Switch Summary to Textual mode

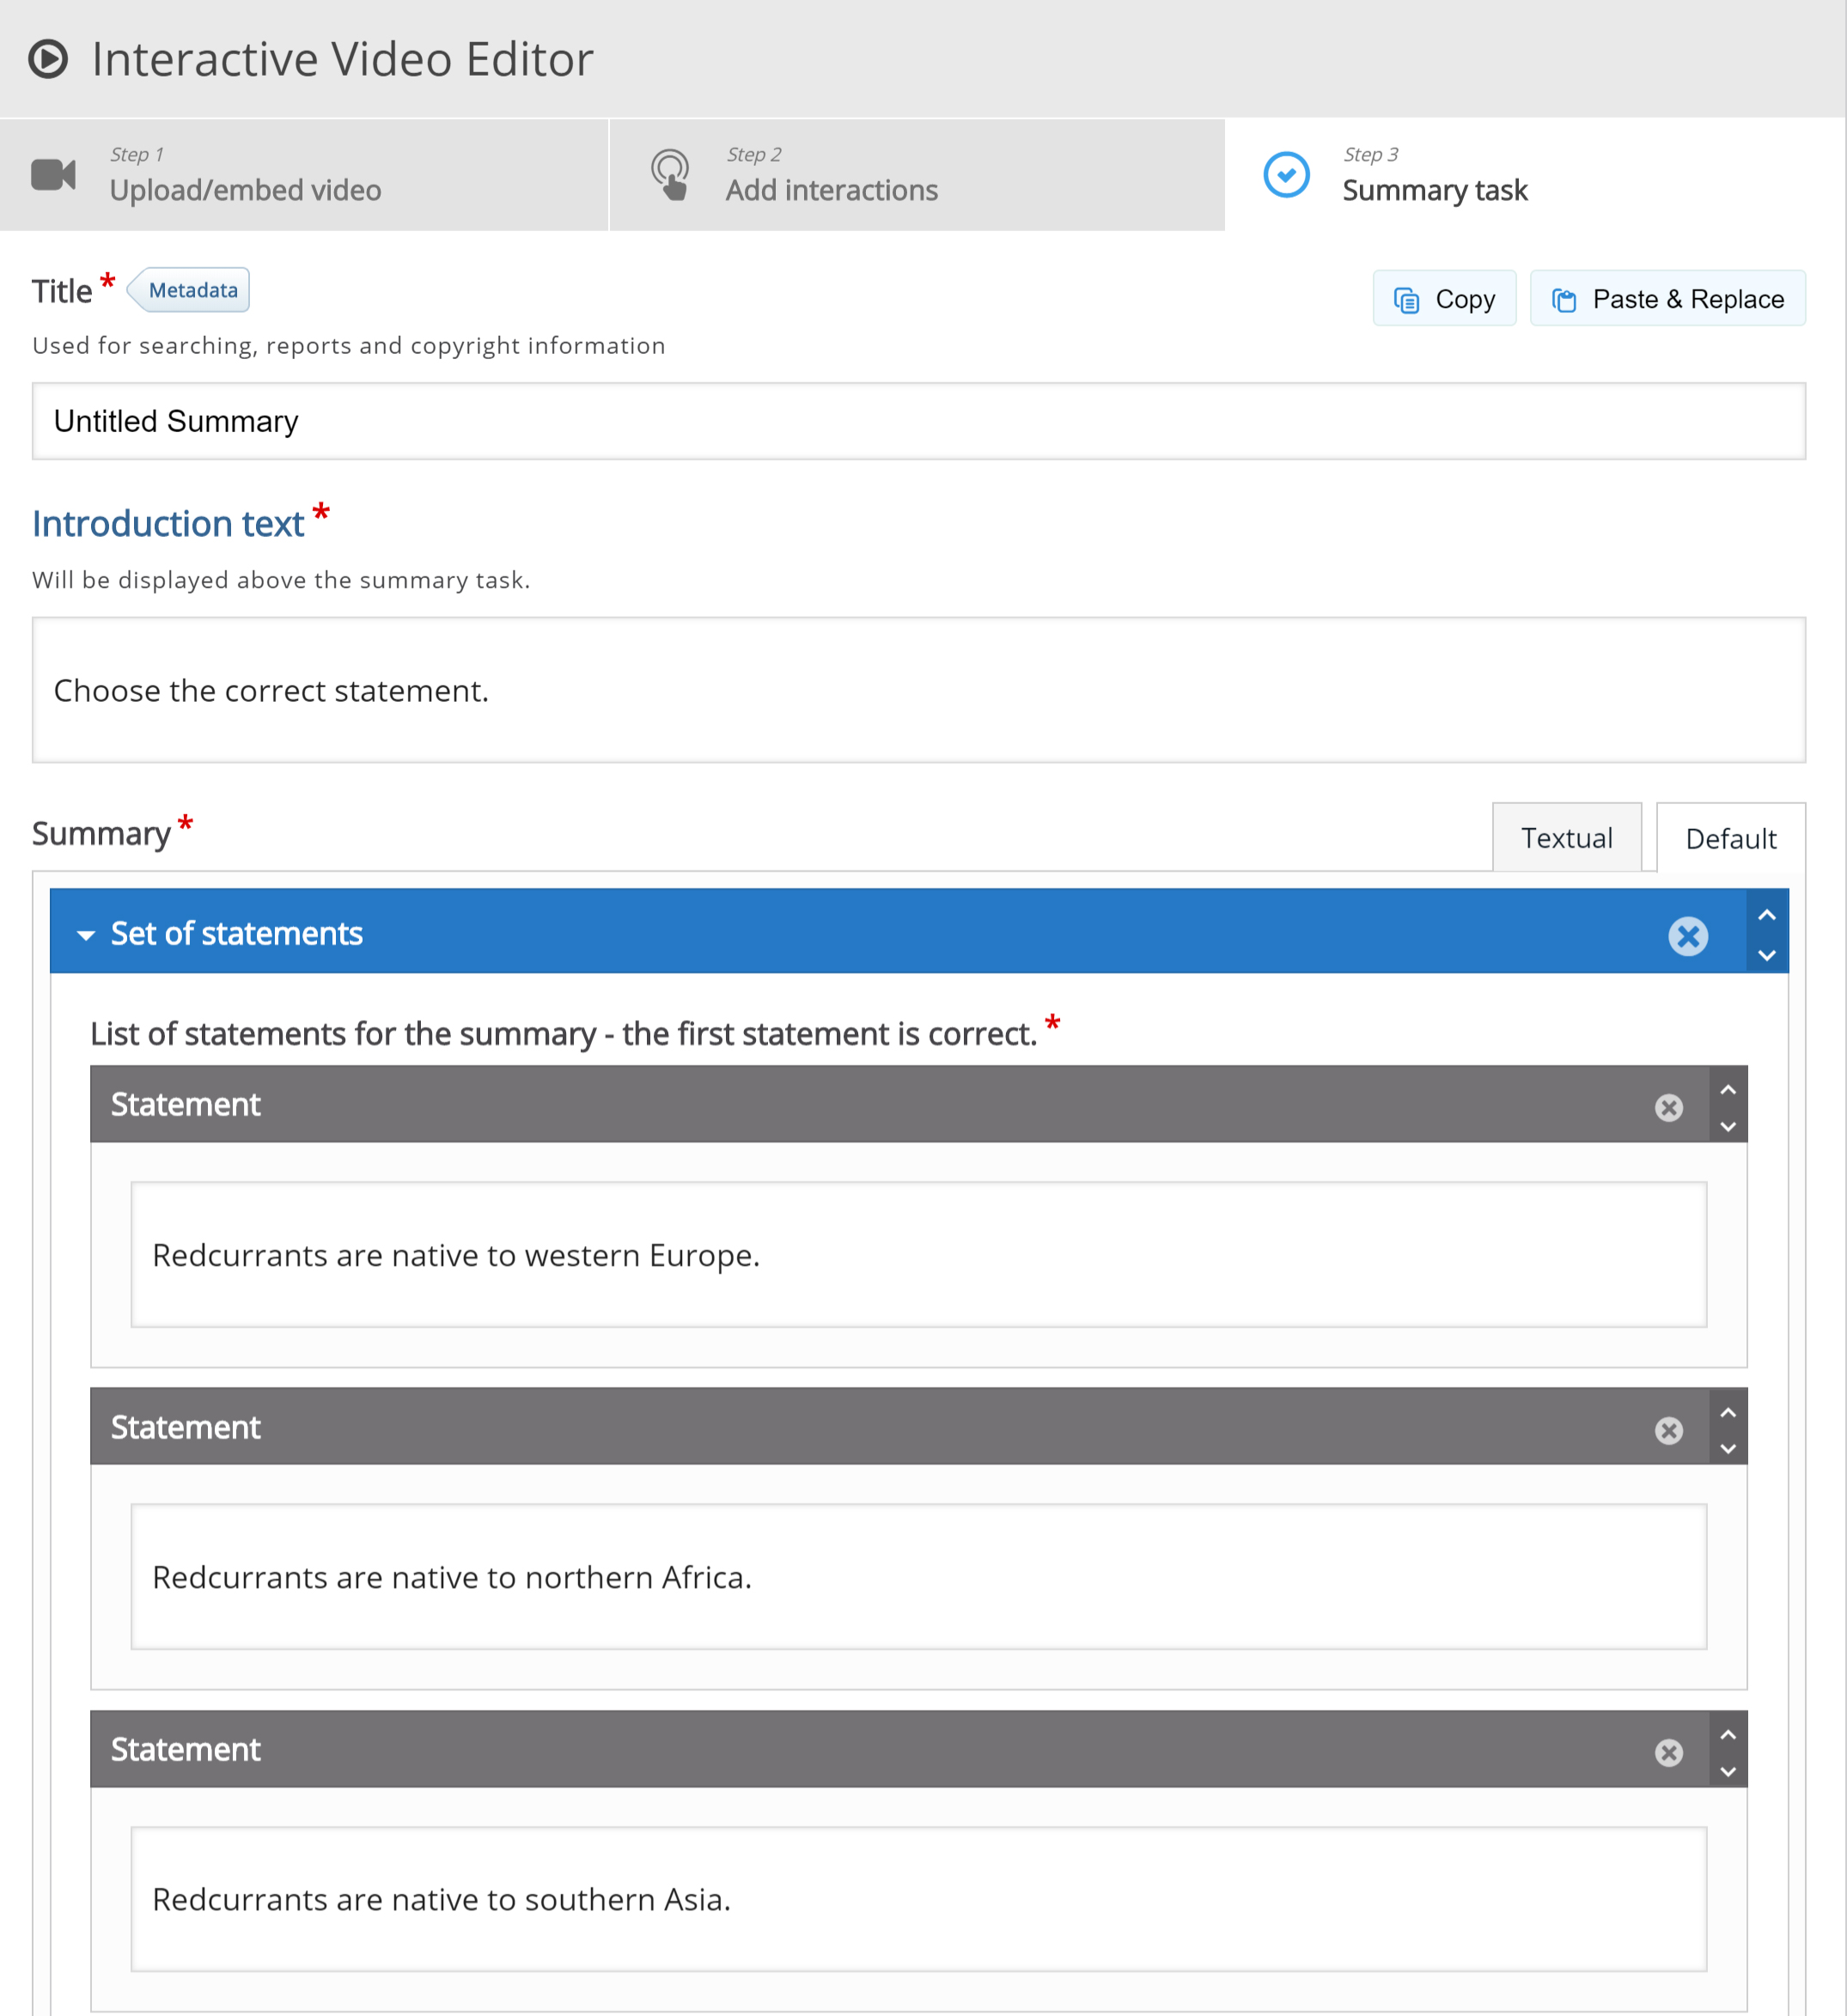1567,838
